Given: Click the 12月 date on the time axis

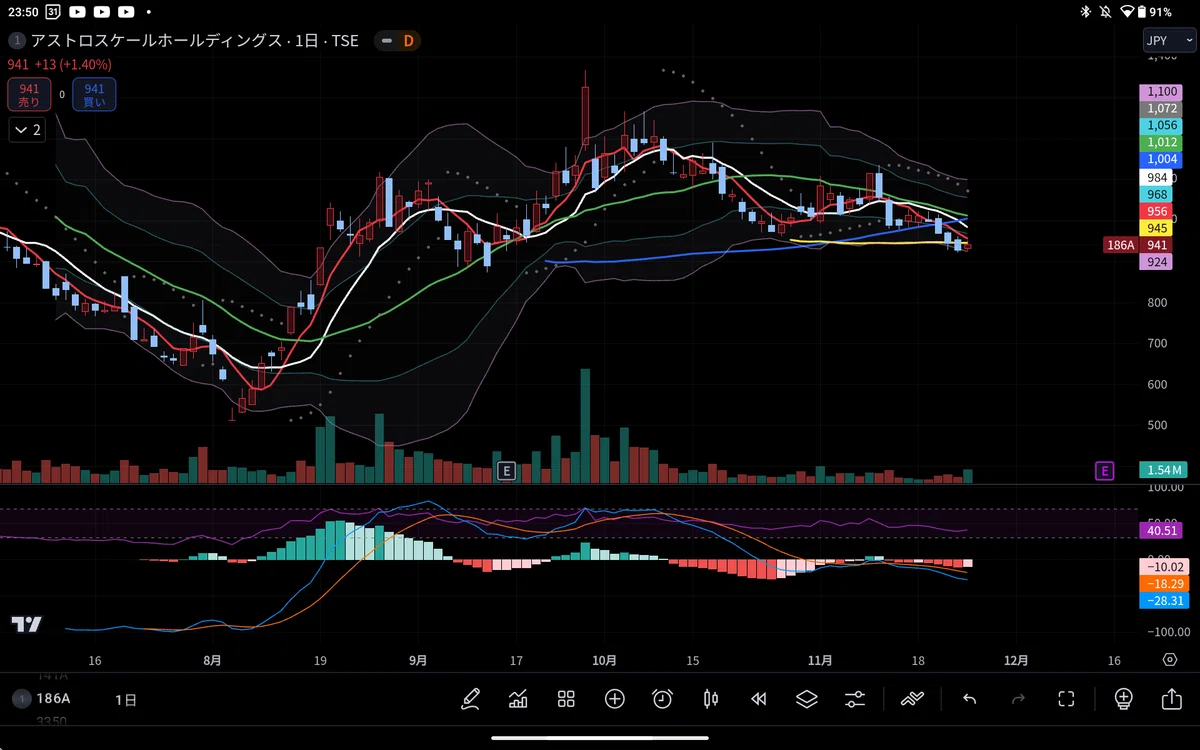Looking at the screenshot, I should click(1016, 660).
